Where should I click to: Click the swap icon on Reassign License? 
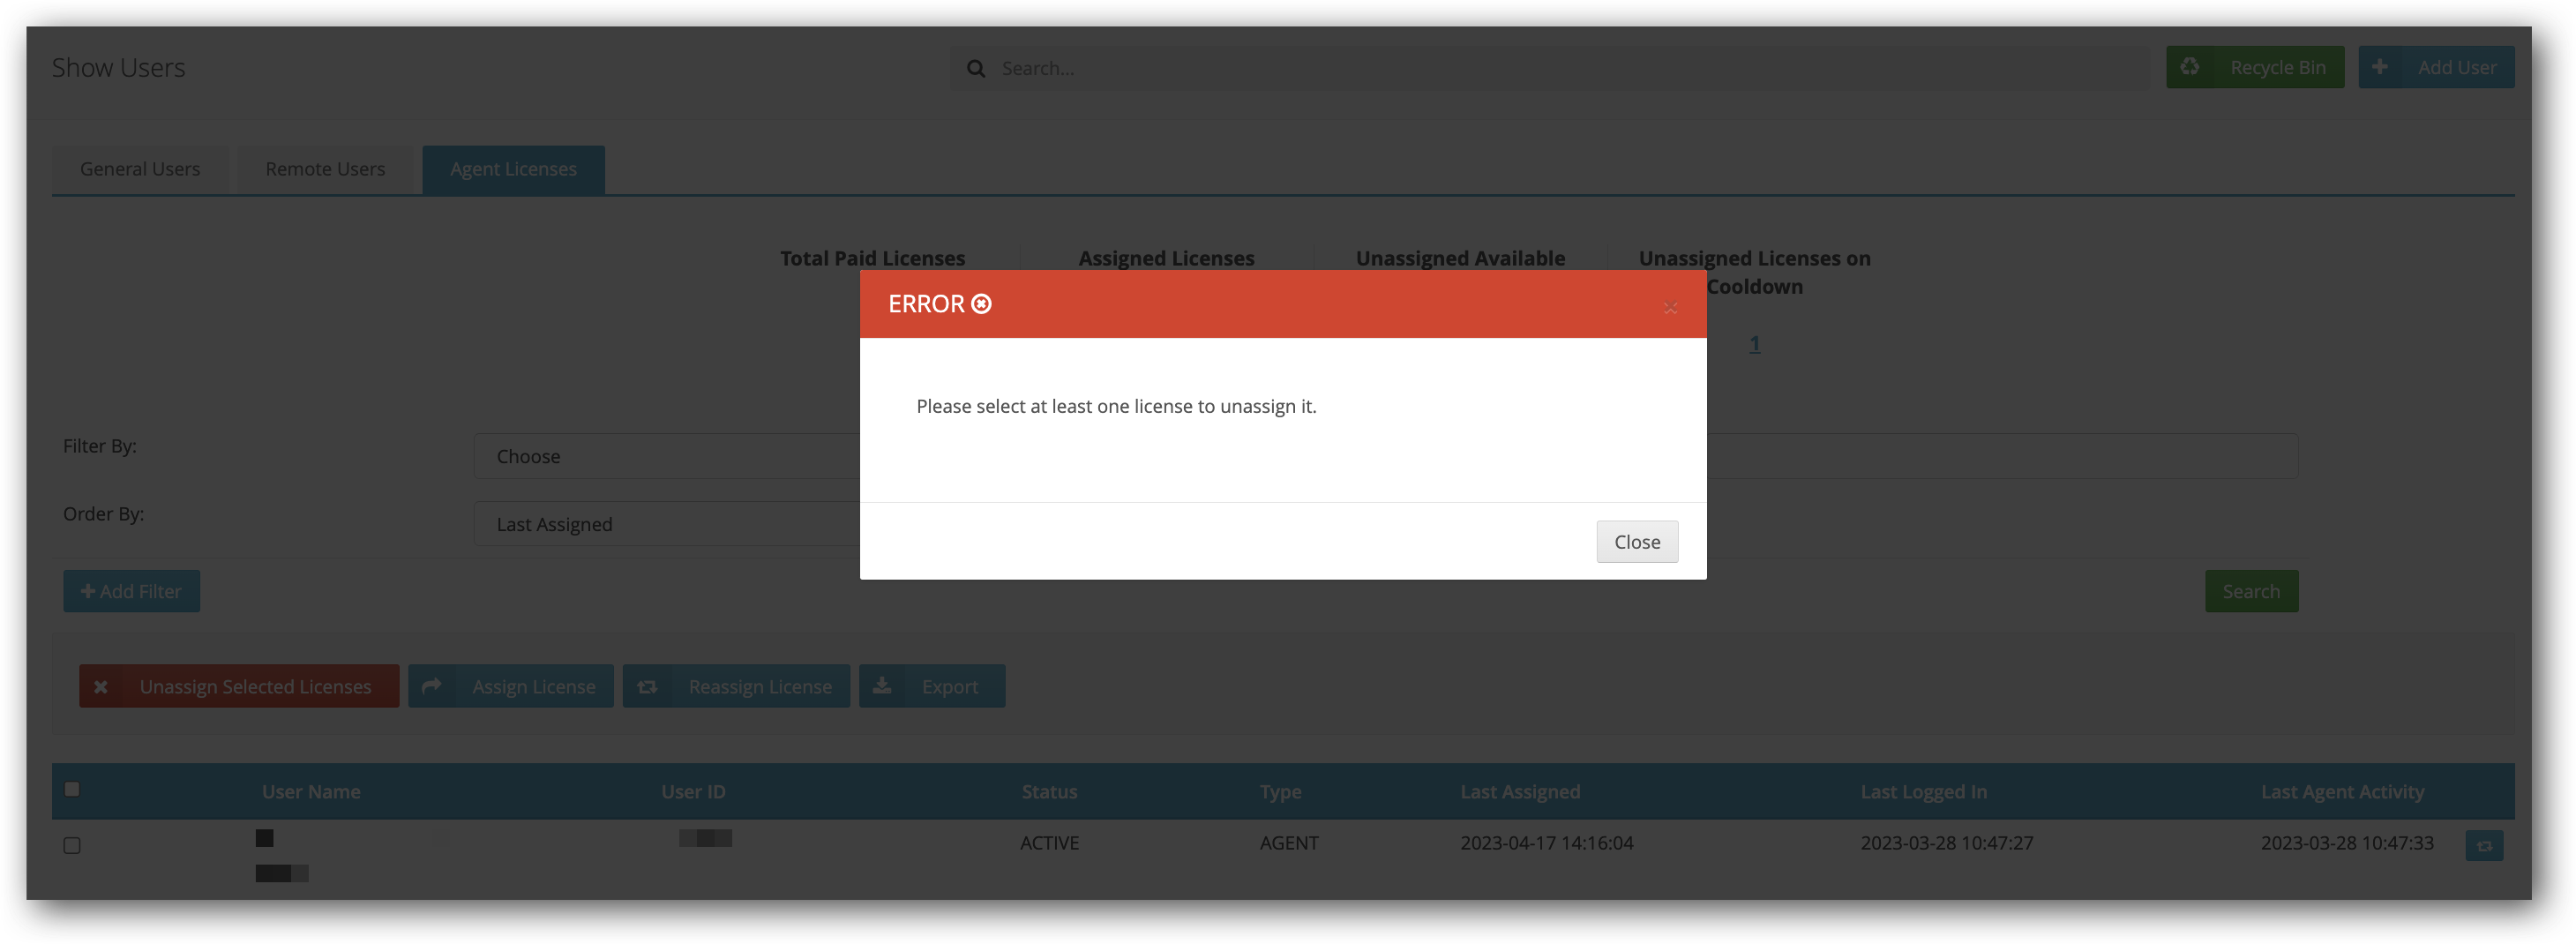coord(647,687)
